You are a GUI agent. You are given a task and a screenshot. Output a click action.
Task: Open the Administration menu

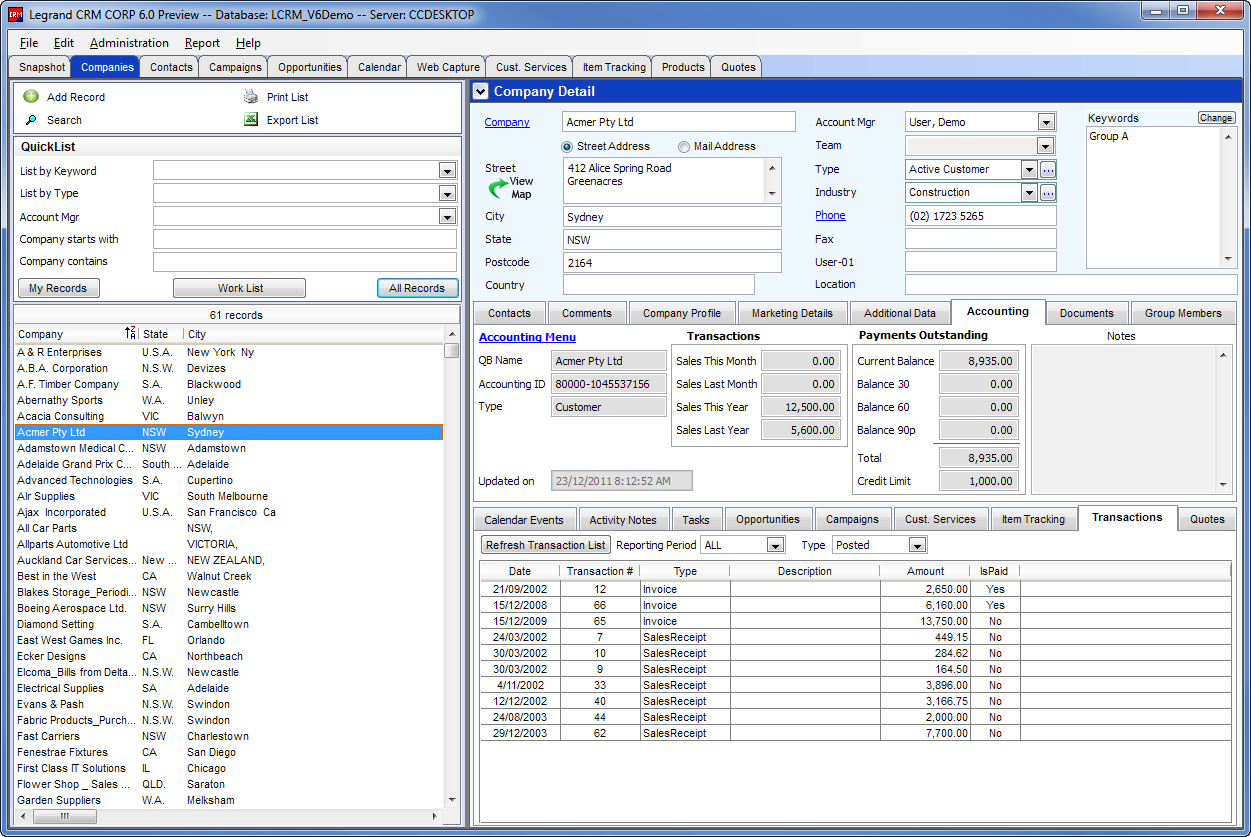(129, 43)
